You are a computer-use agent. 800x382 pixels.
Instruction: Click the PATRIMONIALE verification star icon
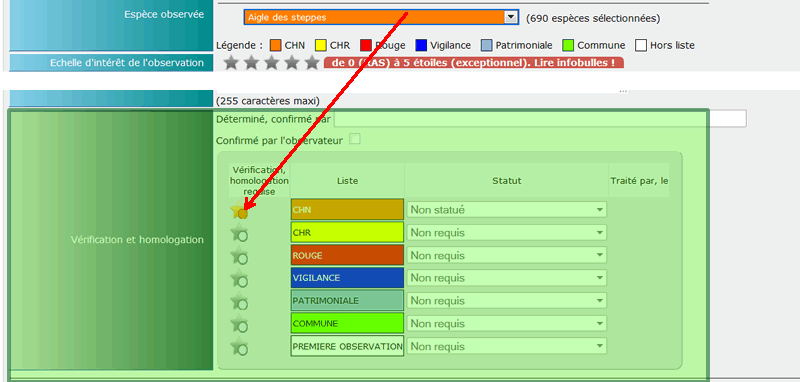coord(239,301)
